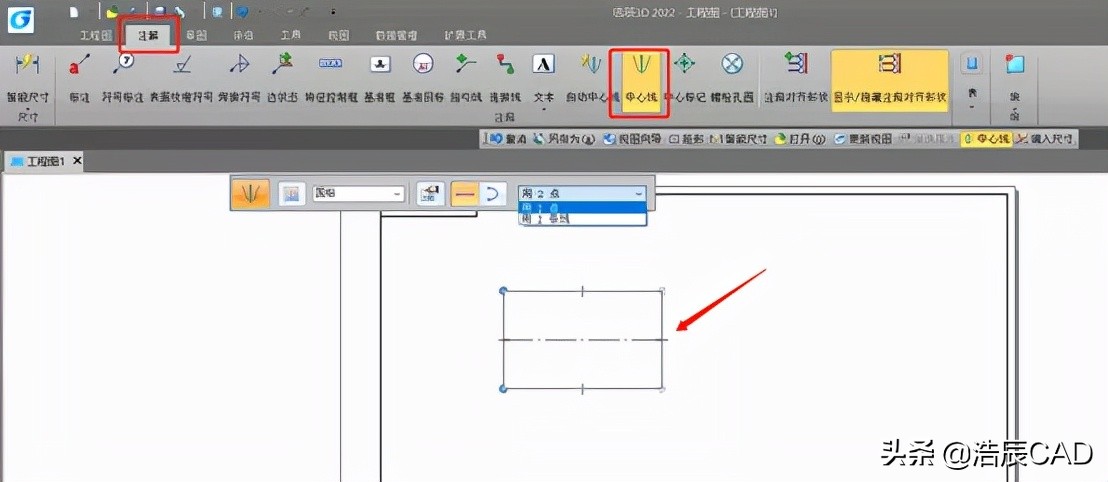Image resolution: width=1108 pixels, height=482 pixels.
Task: Click the top-left blue keypoint of the rectangle
Action: click(x=503, y=290)
